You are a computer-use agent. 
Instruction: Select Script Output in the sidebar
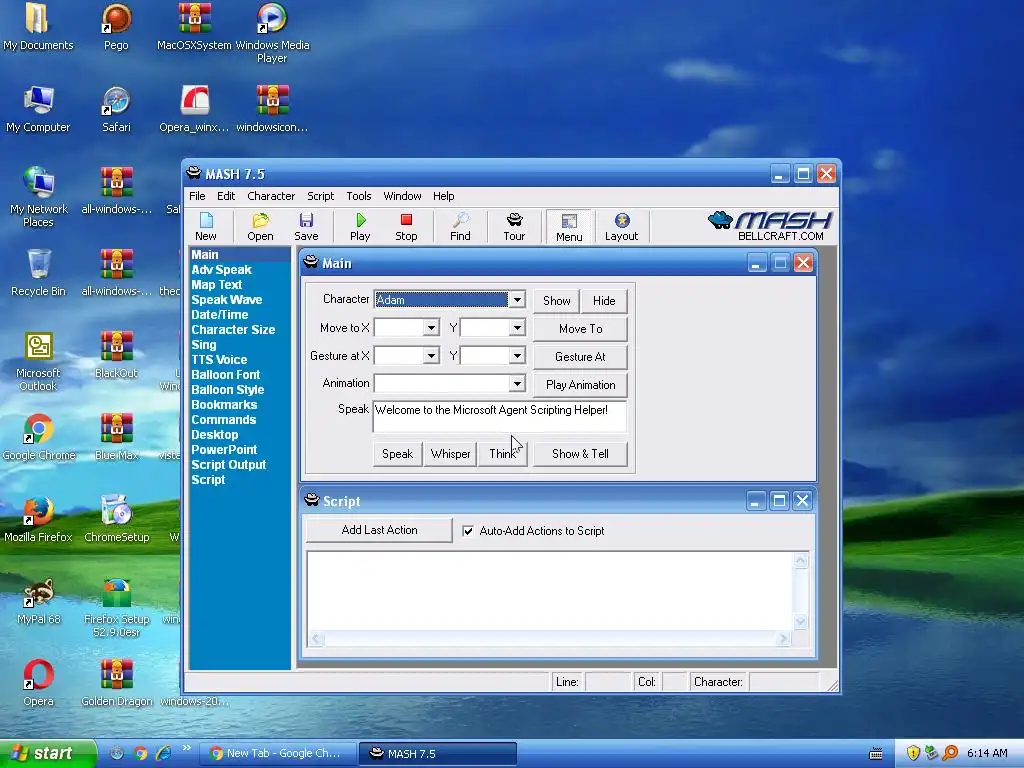pos(229,465)
